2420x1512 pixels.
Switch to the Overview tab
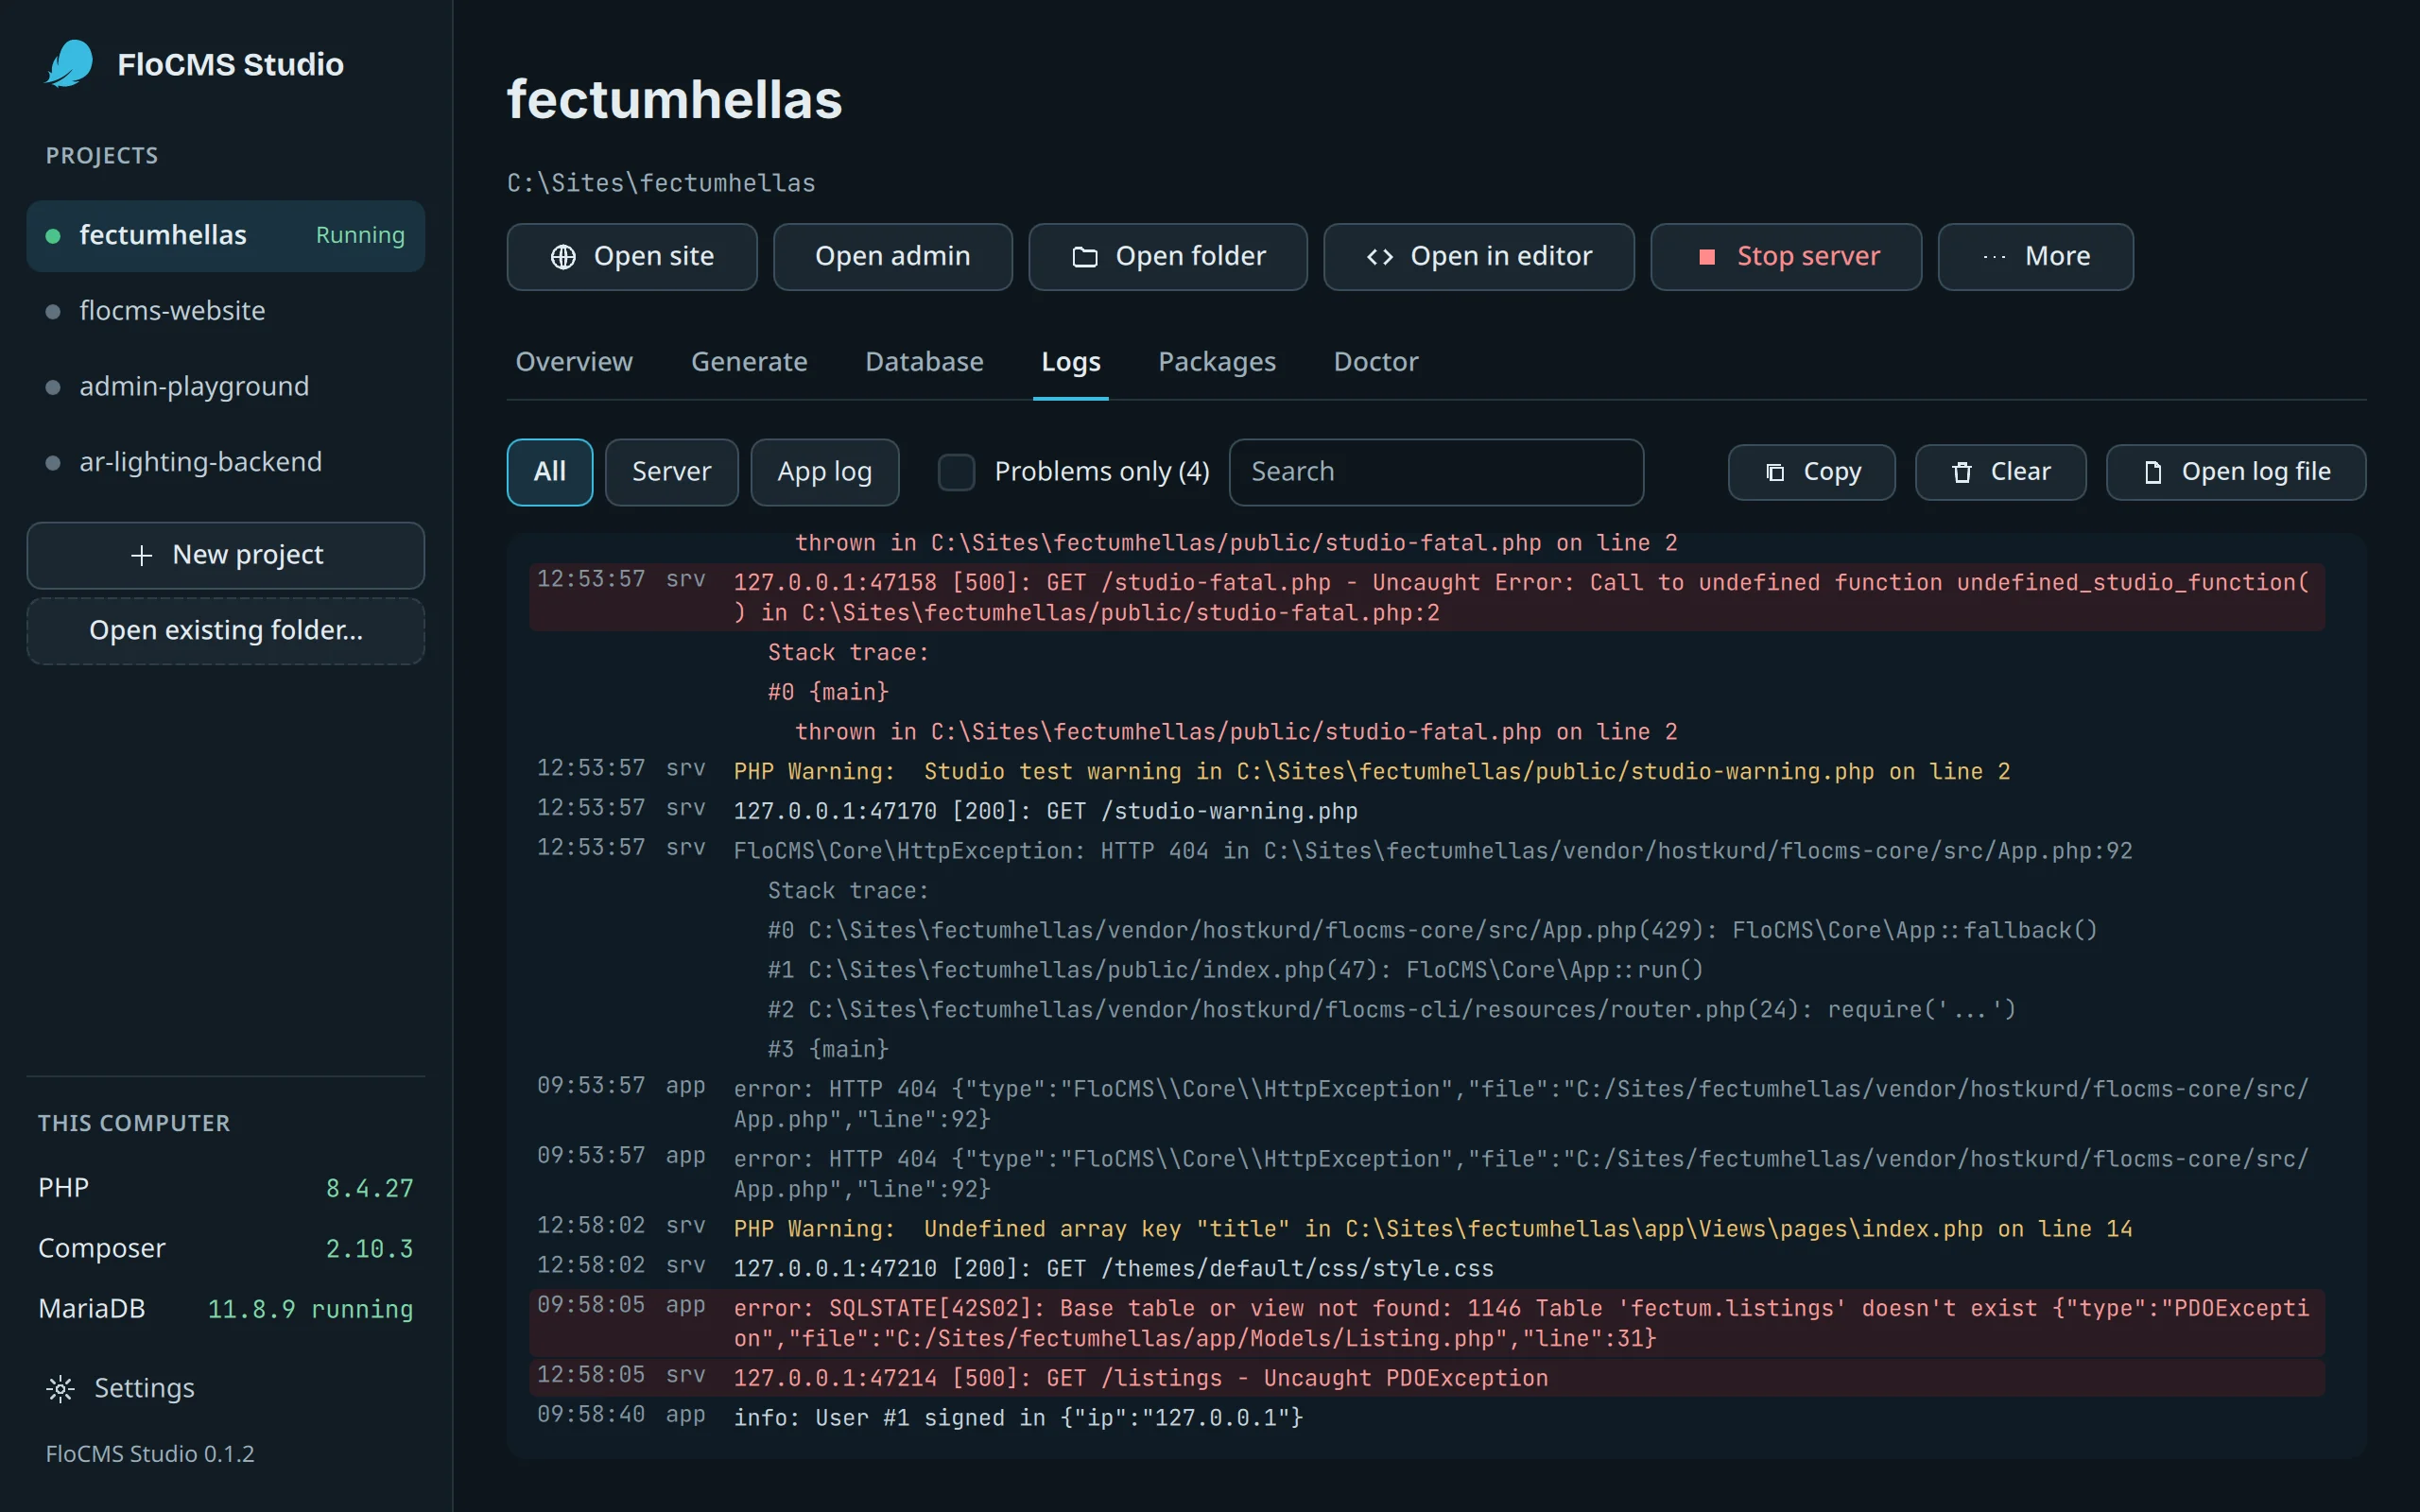pos(574,361)
